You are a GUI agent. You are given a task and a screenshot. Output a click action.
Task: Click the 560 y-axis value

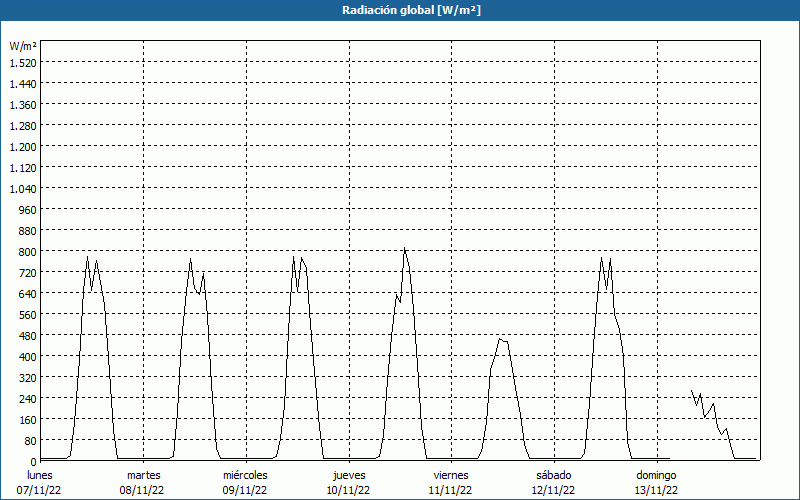(x=28, y=315)
